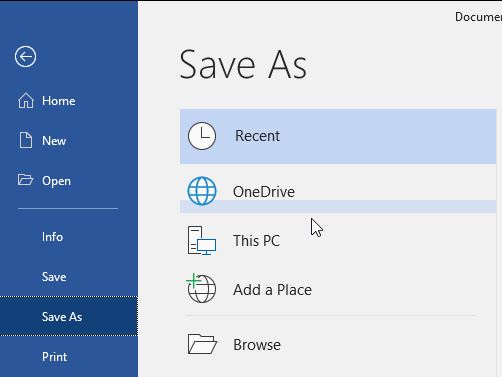The width and height of the screenshot is (502, 377).
Task: Click the Add a Place label
Action: tap(272, 290)
